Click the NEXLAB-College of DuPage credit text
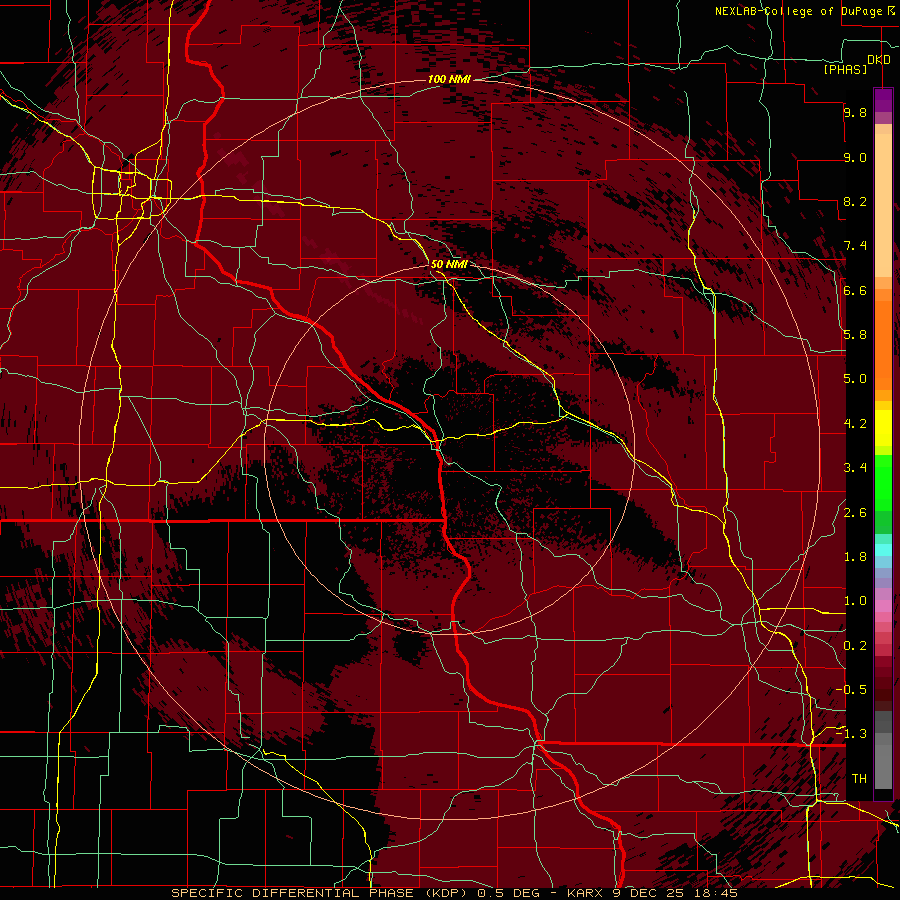 tap(804, 11)
